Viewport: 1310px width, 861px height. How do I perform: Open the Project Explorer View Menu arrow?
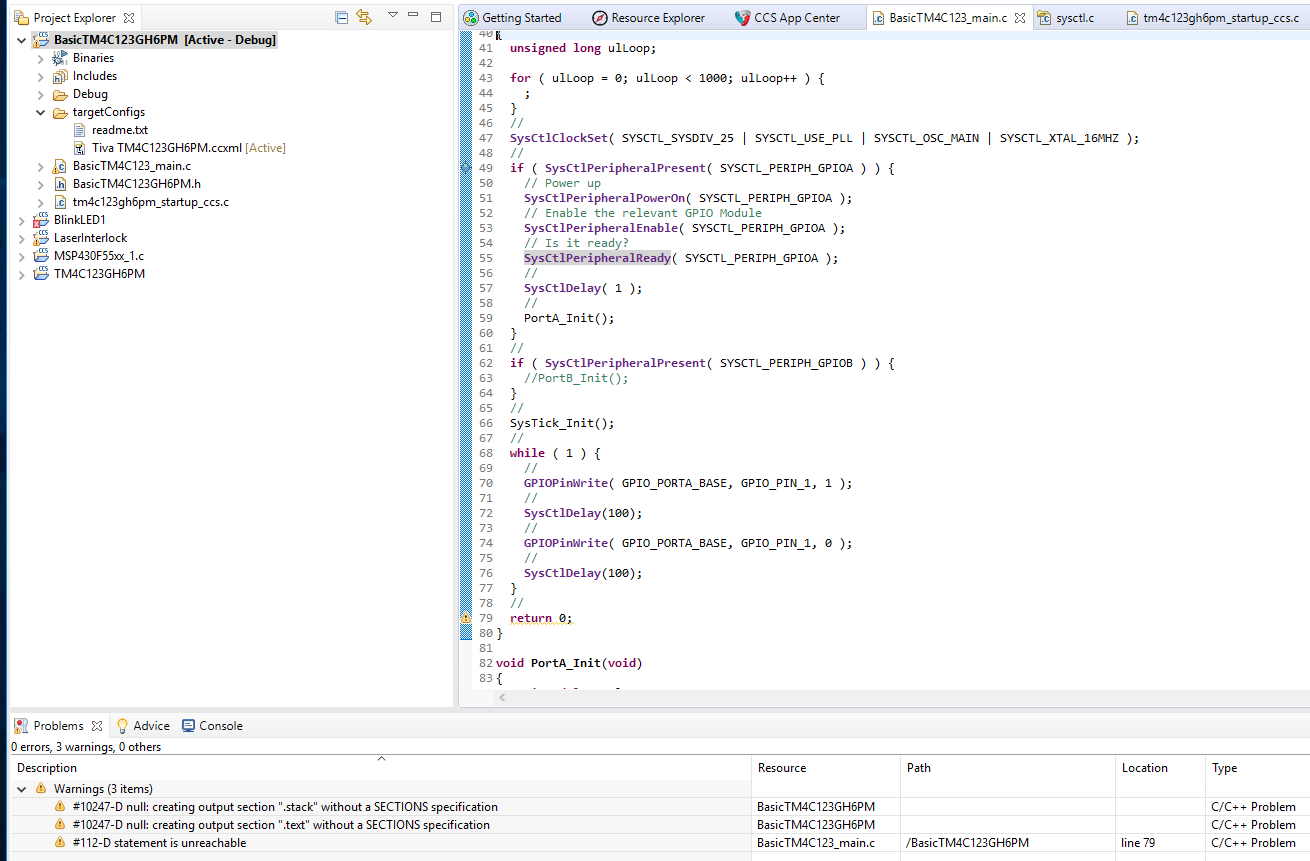(x=392, y=16)
